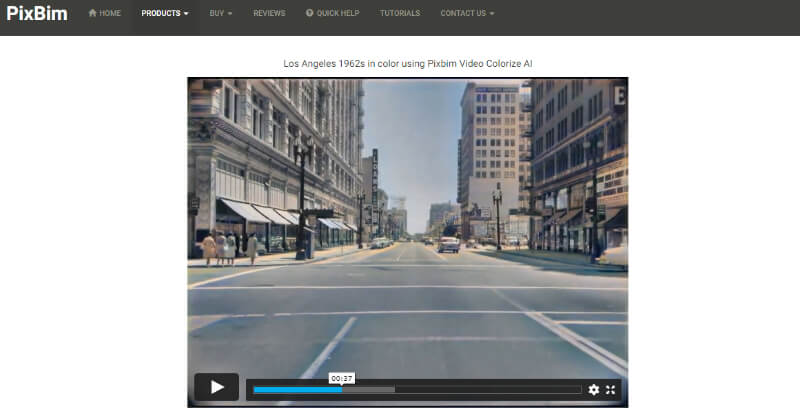Play the Los Angeles colorized video
The width and height of the screenshot is (800, 418).
(x=216, y=387)
